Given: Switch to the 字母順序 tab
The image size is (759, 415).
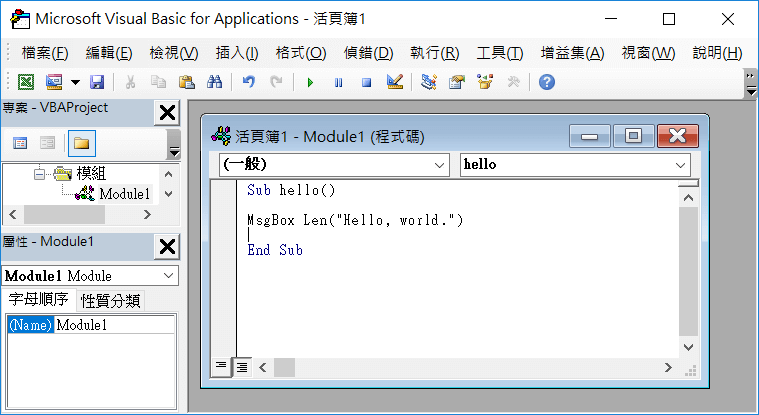Looking at the screenshot, I should coord(39,299).
